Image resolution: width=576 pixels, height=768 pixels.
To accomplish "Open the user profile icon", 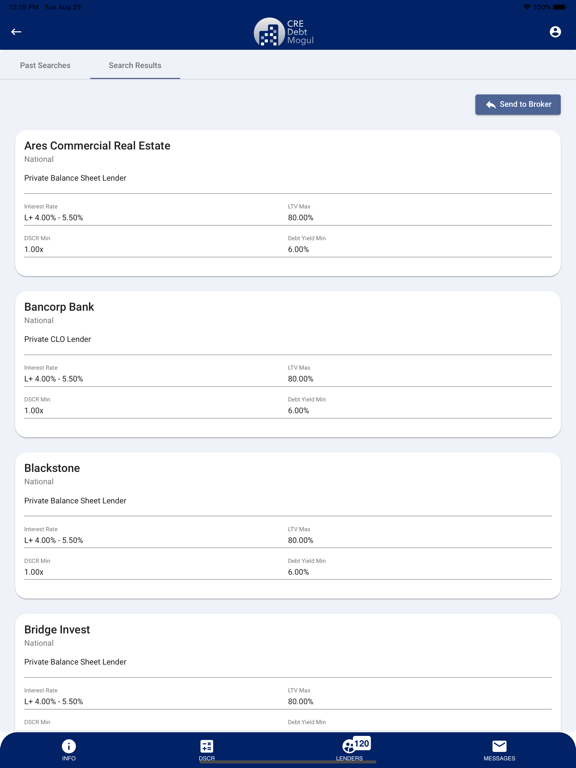I will [x=555, y=32].
